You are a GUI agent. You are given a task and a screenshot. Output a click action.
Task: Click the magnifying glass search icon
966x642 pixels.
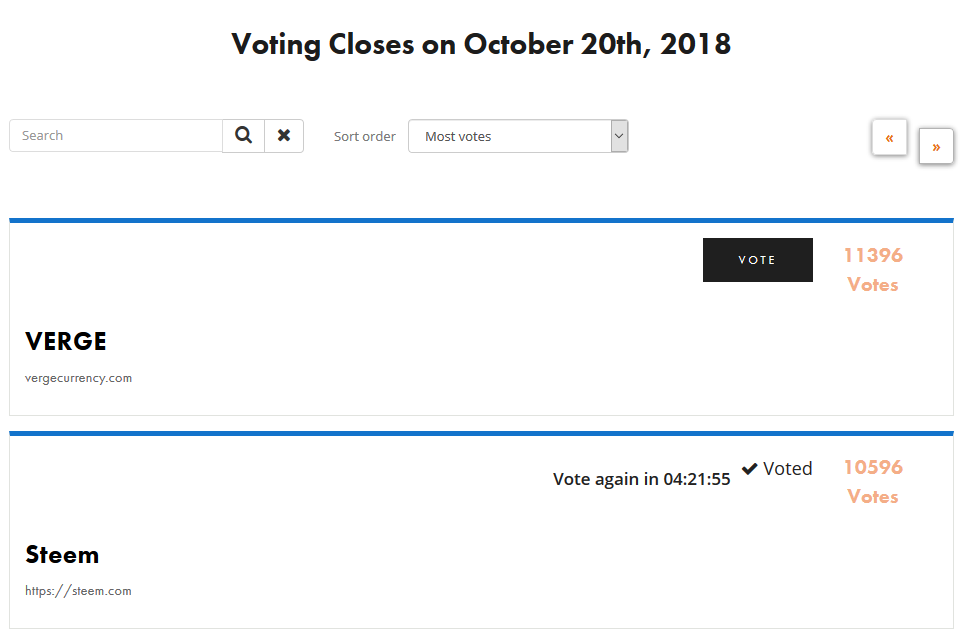tap(243, 135)
